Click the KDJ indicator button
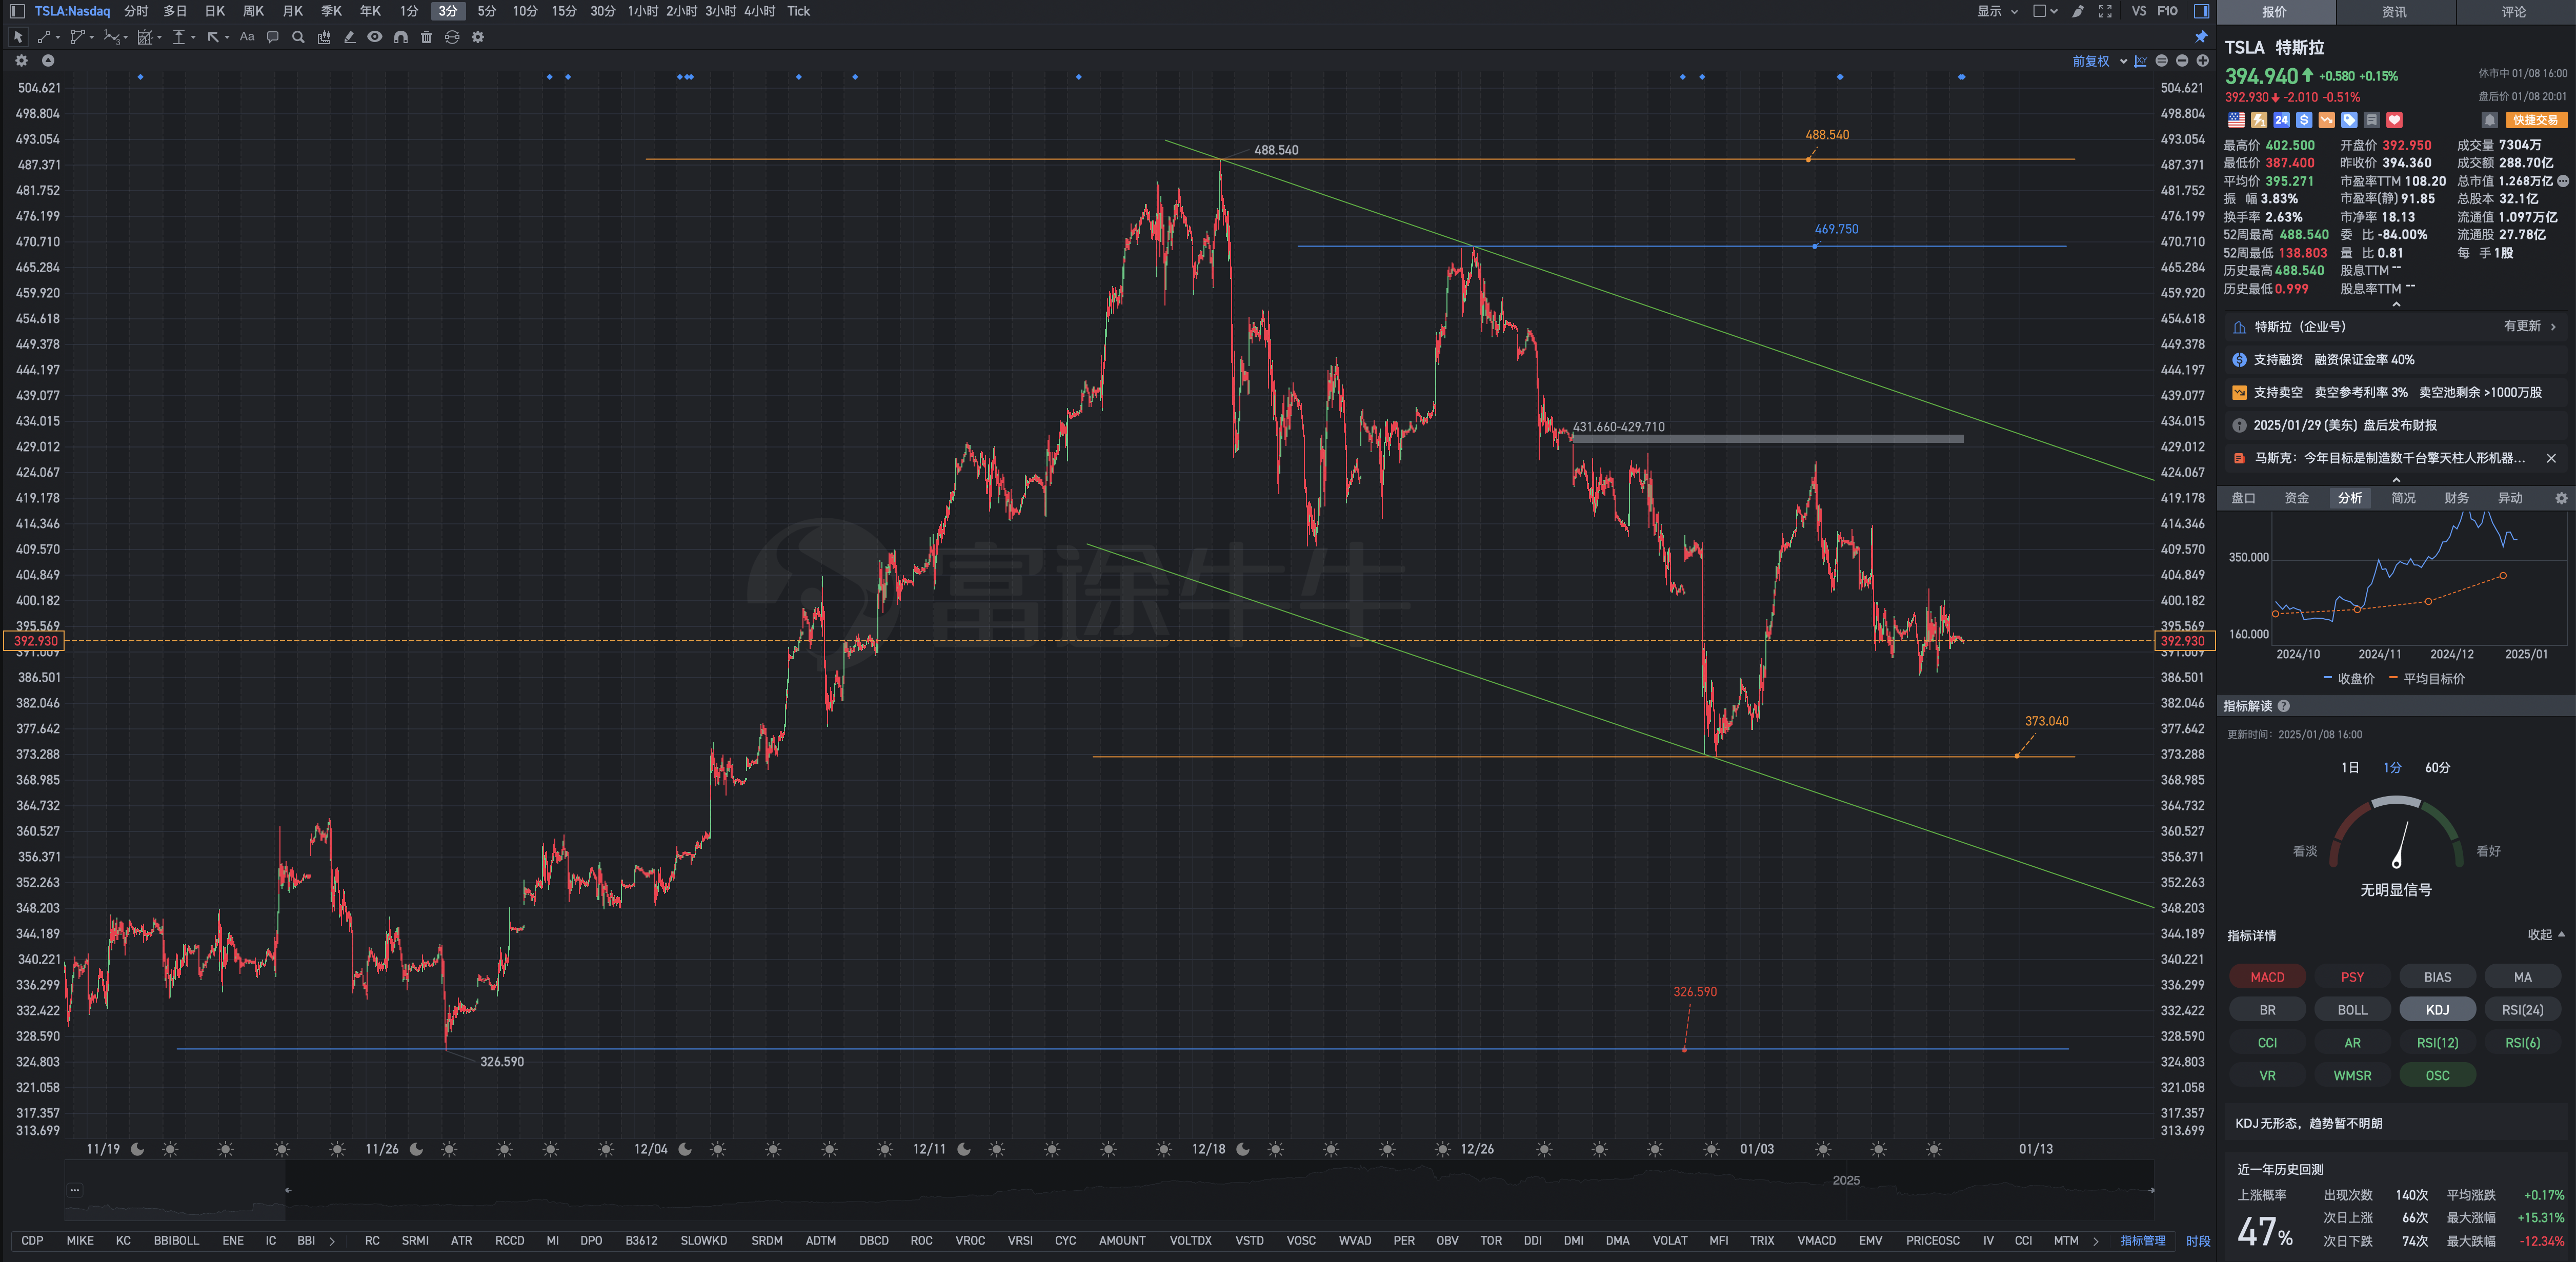Screen dimensions: 2576x1262 point(2437,1009)
